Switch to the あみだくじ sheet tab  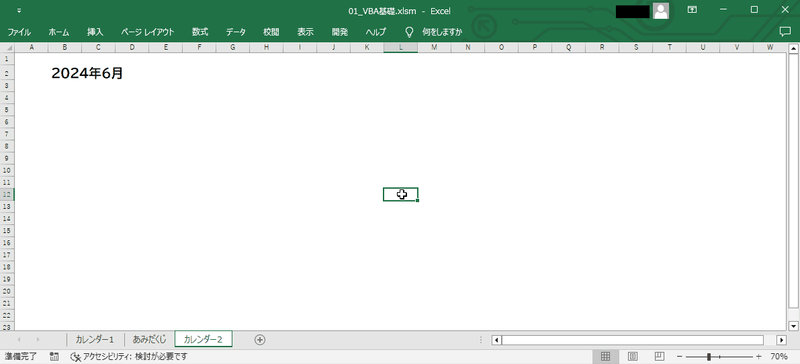click(149, 339)
